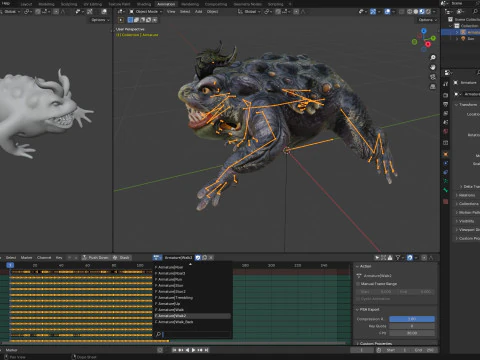Toggle camera view icon in viewport
Image resolution: width=480 pixels, height=360 pixels.
click(433, 77)
